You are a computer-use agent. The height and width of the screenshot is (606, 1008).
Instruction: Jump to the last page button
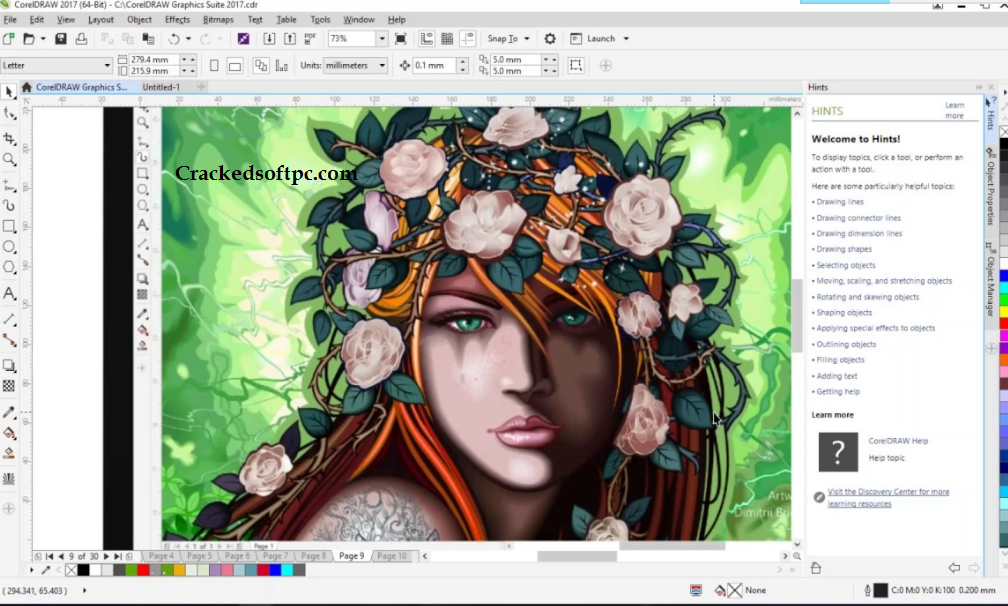[118, 557]
